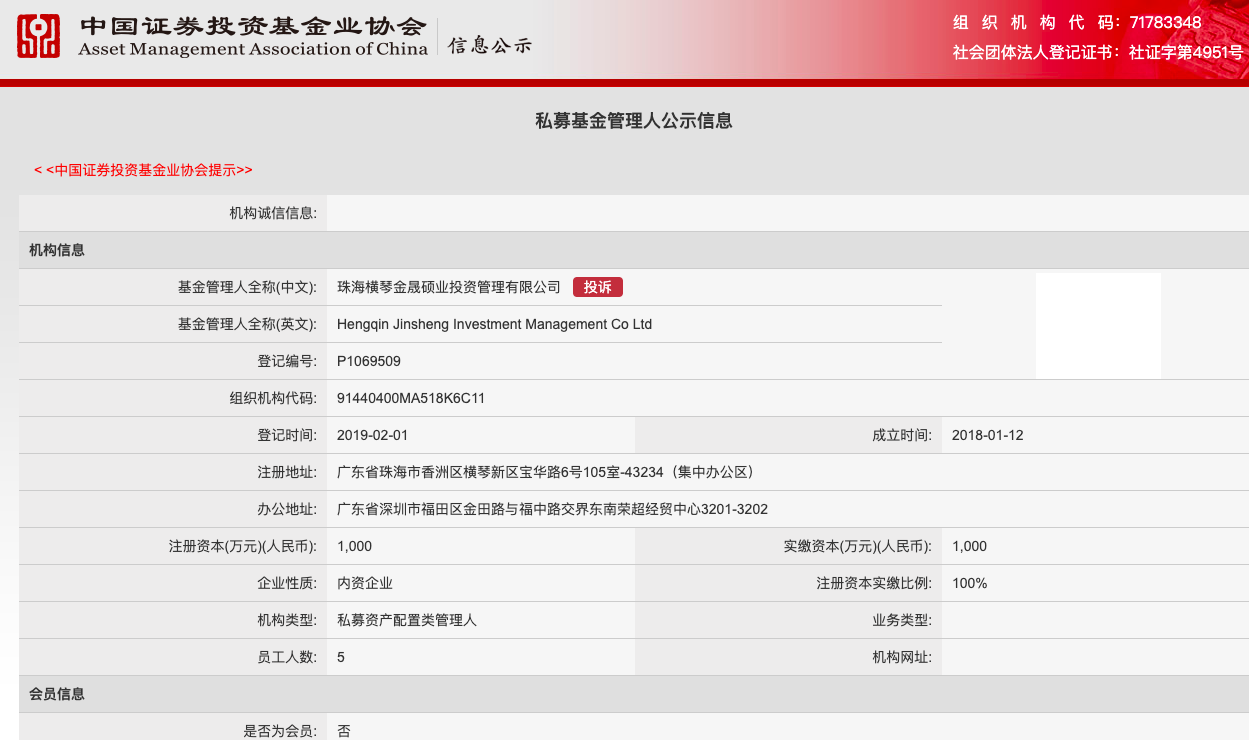
Task: Click the 私募基金管理人公示信息 page heading
Action: point(634,121)
